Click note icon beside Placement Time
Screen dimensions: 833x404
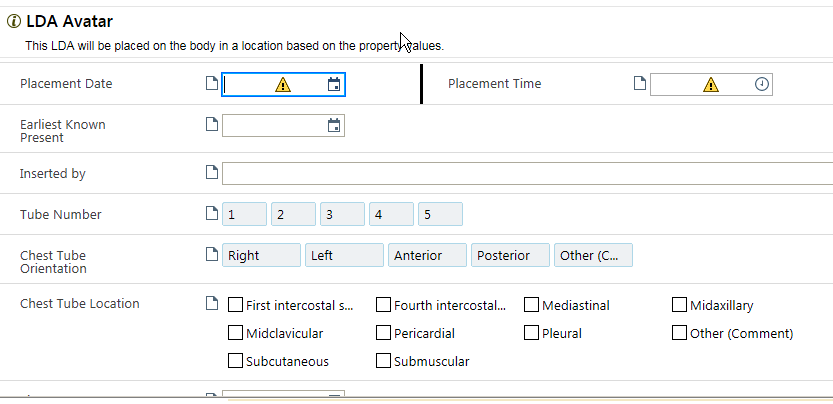(x=640, y=83)
